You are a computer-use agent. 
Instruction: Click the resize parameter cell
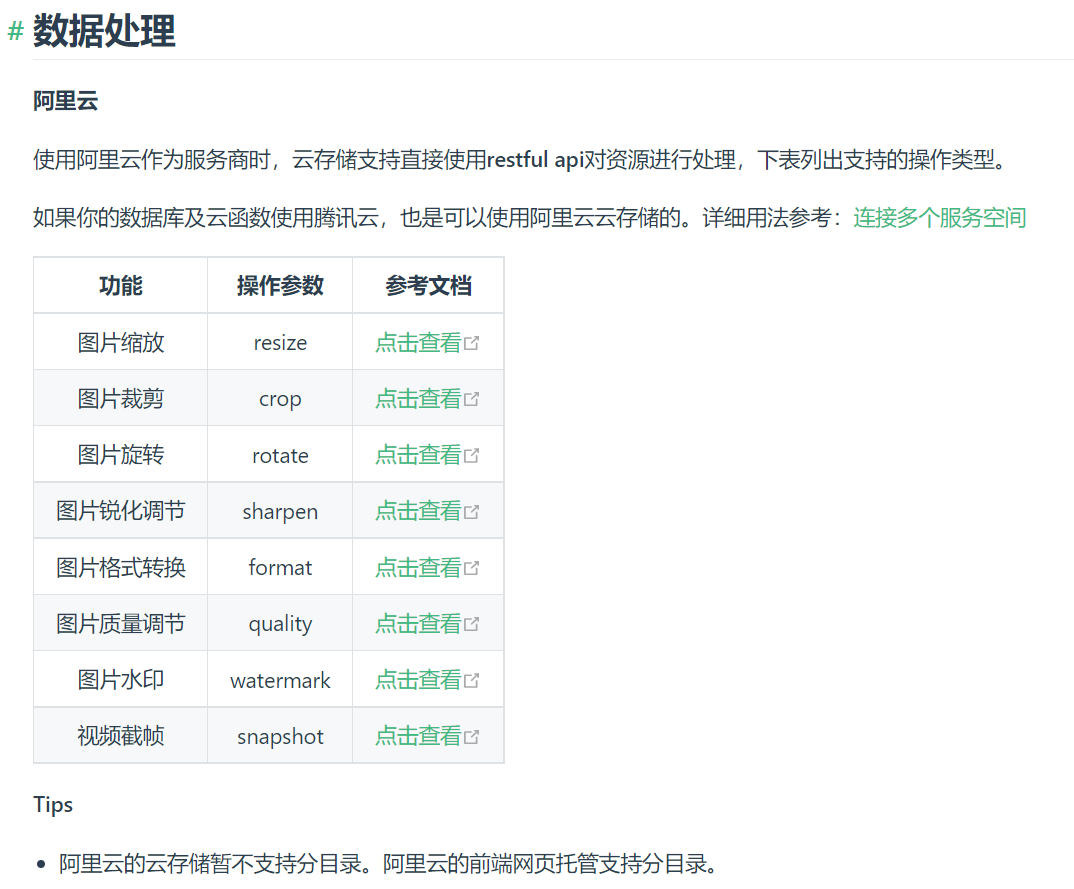[x=280, y=342]
